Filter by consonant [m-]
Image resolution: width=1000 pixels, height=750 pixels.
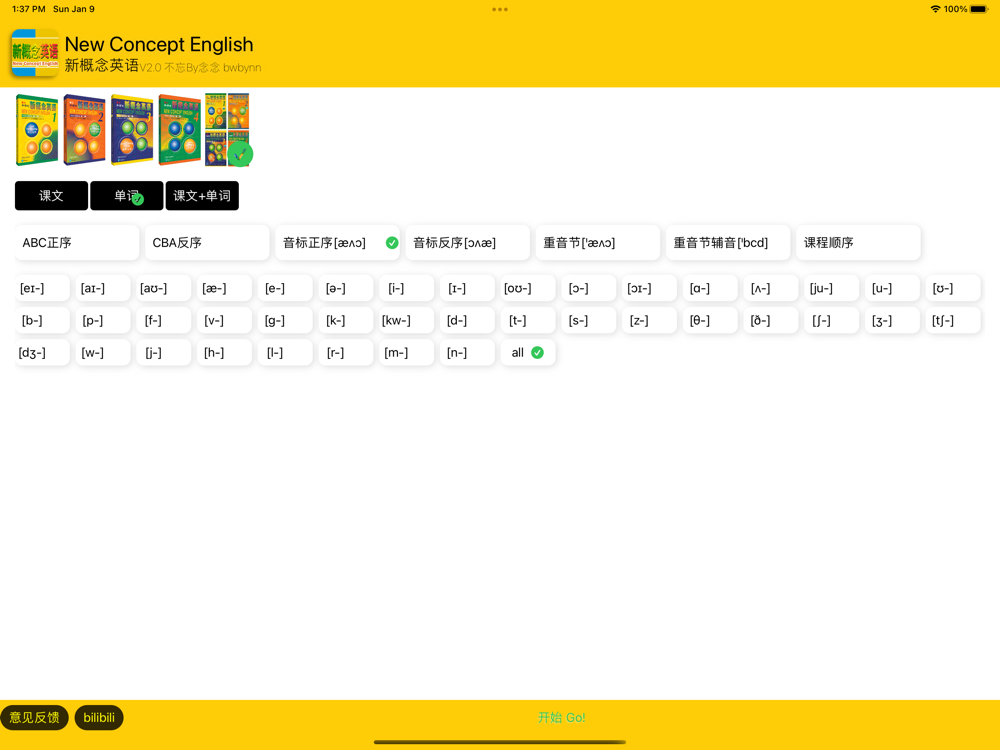coord(406,353)
